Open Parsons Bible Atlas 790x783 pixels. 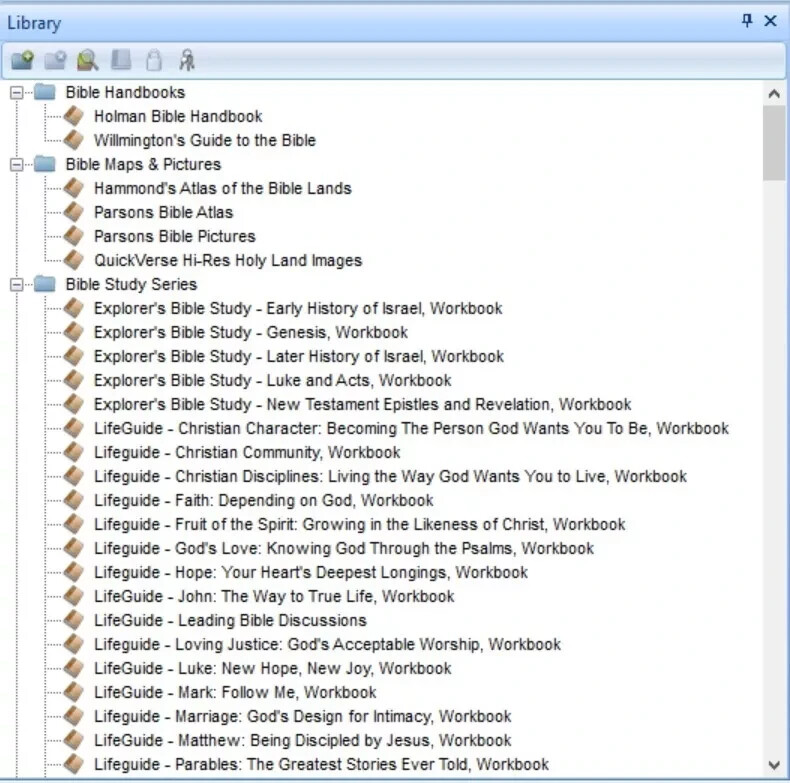point(163,213)
